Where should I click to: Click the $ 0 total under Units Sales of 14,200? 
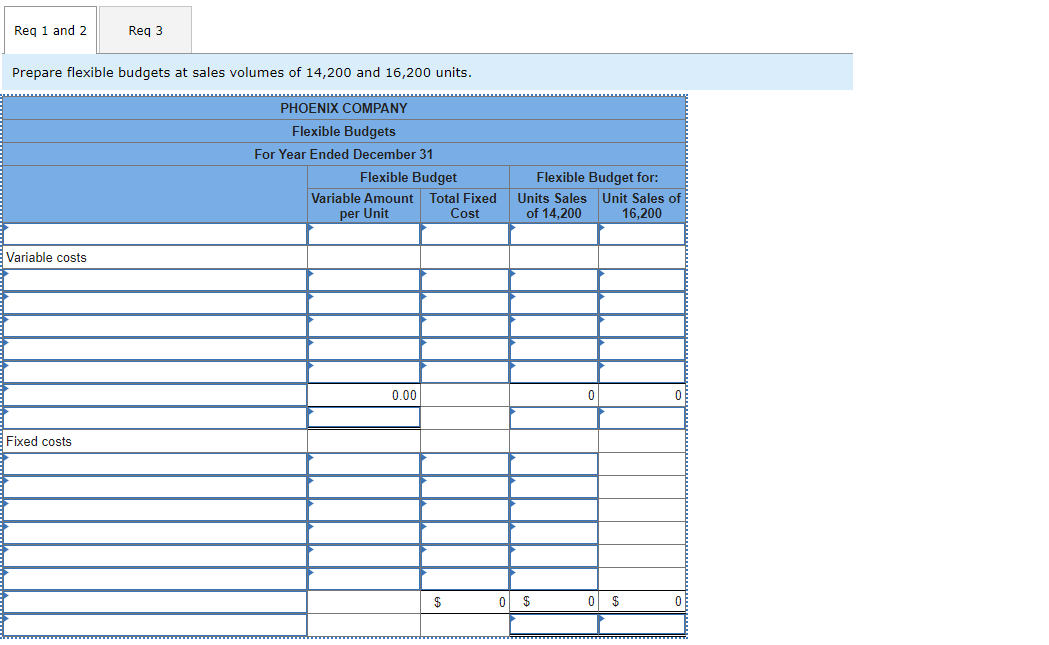pyautogui.click(x=553, y=600)
